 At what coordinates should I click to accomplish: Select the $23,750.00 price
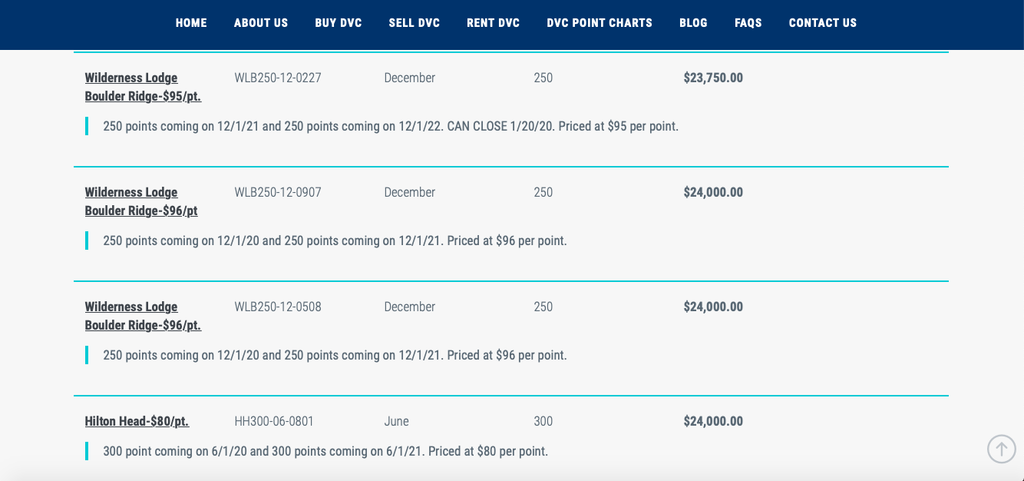713,78
